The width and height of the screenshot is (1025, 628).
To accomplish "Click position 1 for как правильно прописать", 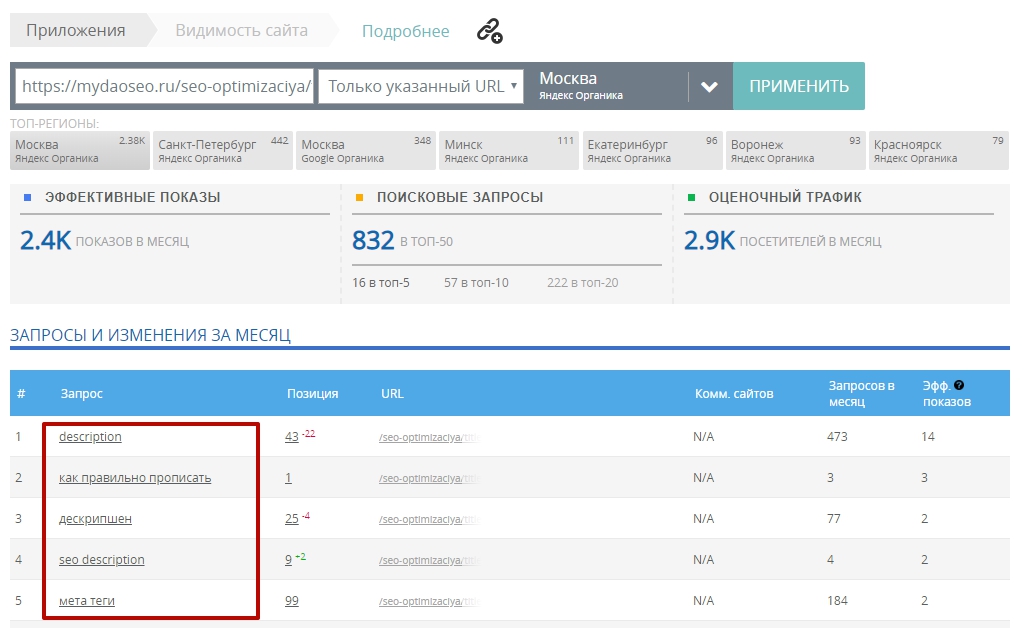I will [x=288, y=478].
